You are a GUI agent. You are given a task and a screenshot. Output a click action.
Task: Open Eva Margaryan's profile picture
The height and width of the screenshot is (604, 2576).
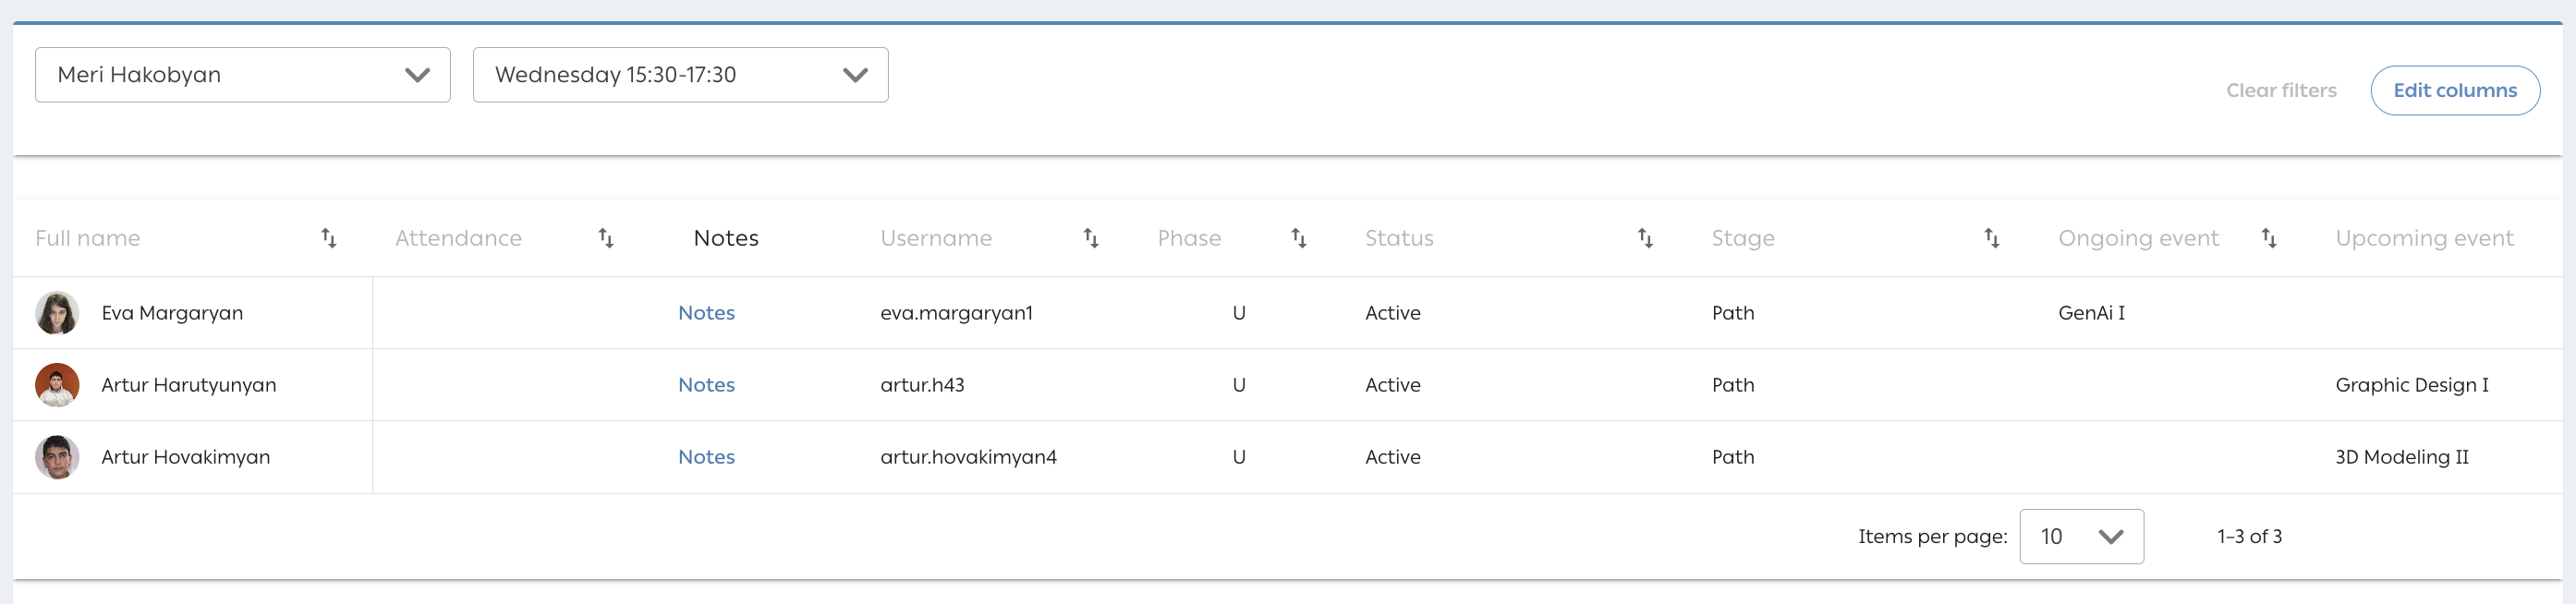pos(57,313)
